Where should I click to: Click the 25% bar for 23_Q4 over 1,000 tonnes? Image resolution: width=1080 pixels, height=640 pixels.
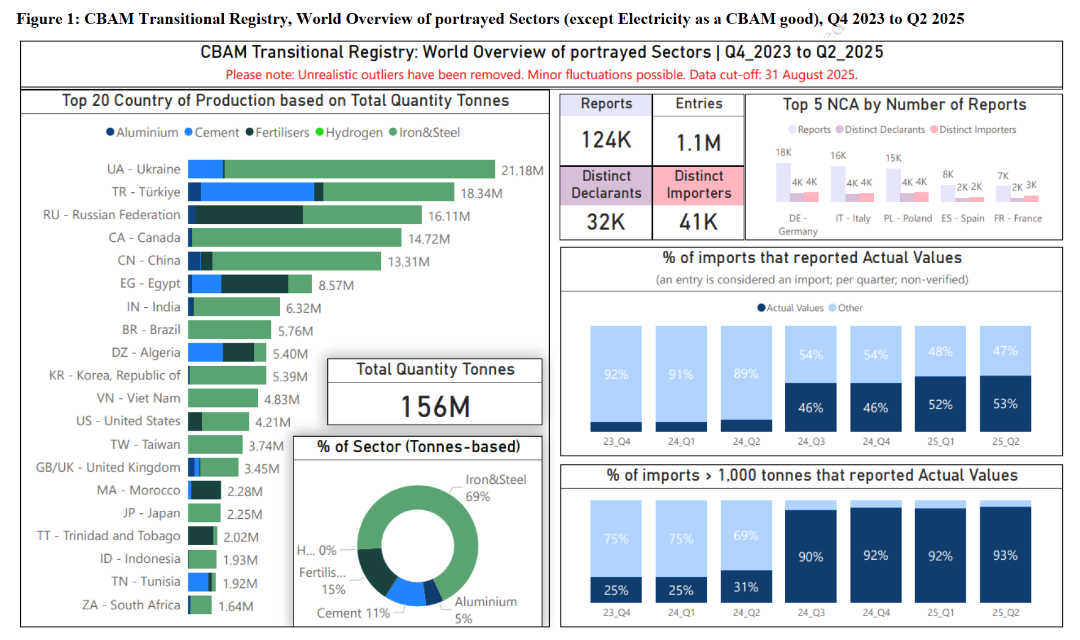(x=616, y=591)
